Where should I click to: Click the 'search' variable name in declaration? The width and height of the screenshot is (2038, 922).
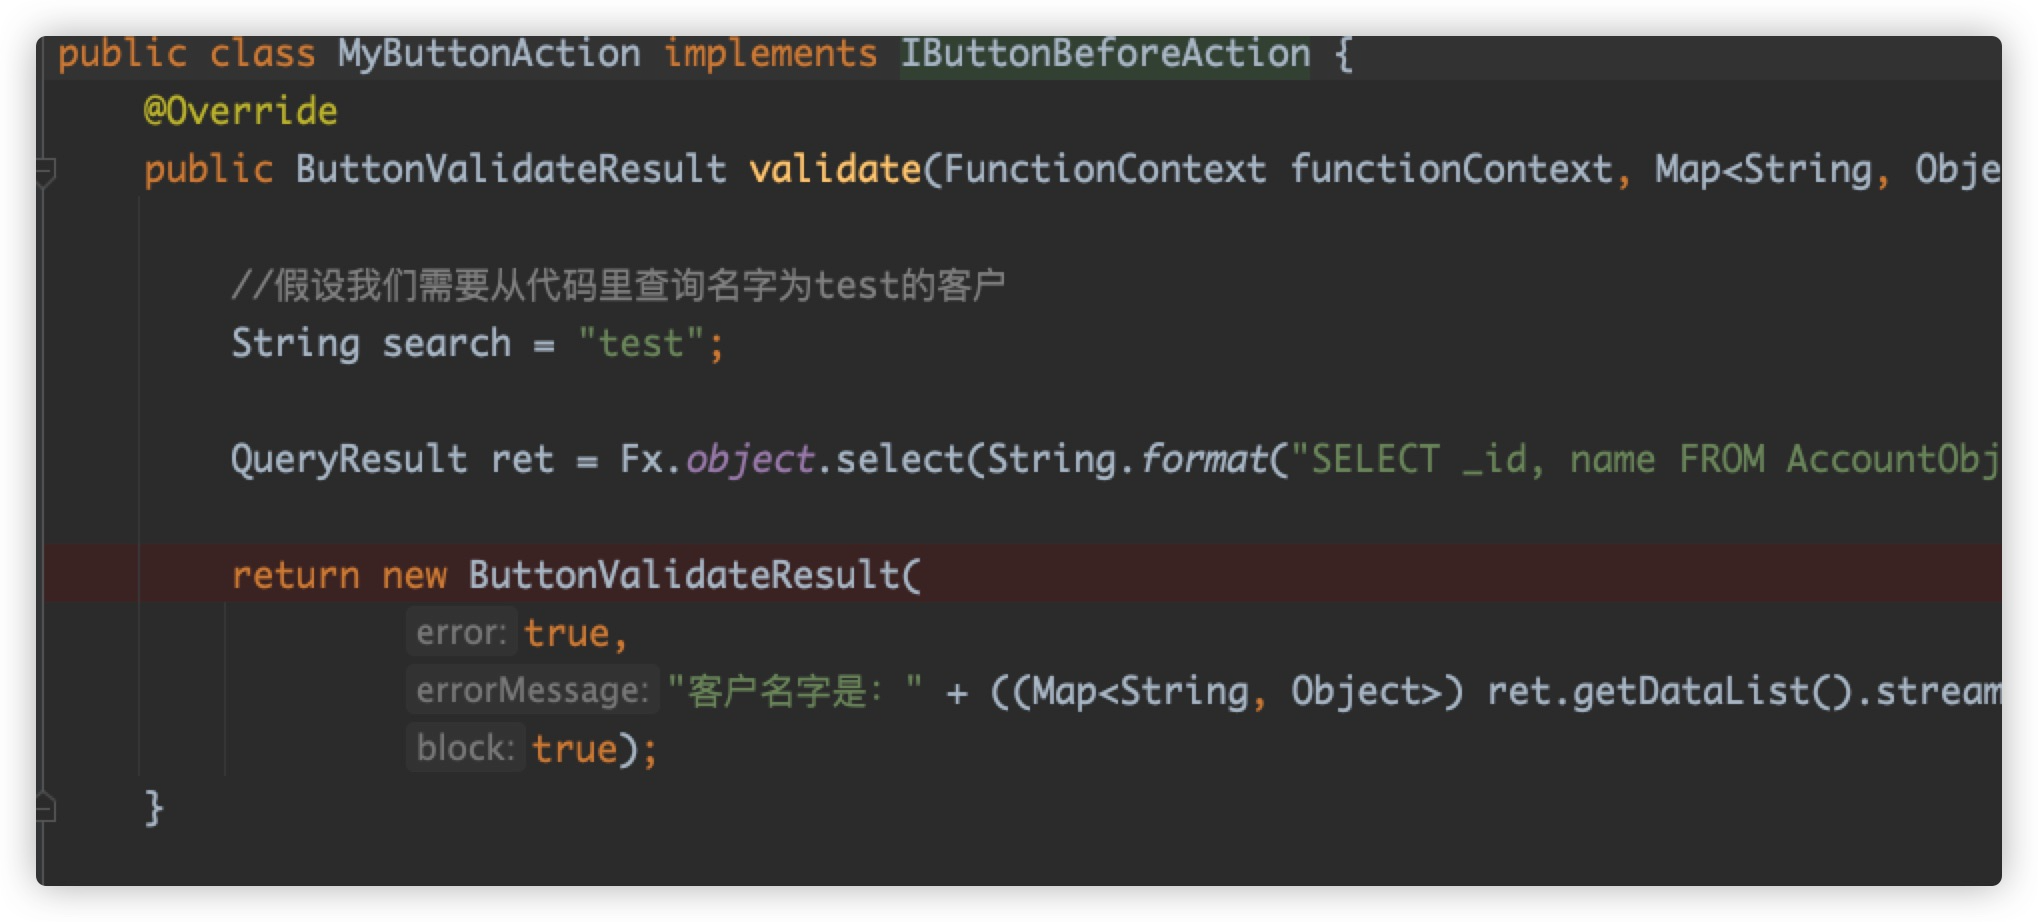[x=446, y=343]
